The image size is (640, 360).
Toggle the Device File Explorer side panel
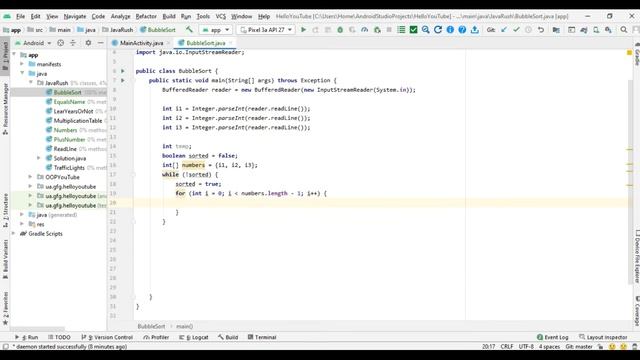click(x=636, y=256)
